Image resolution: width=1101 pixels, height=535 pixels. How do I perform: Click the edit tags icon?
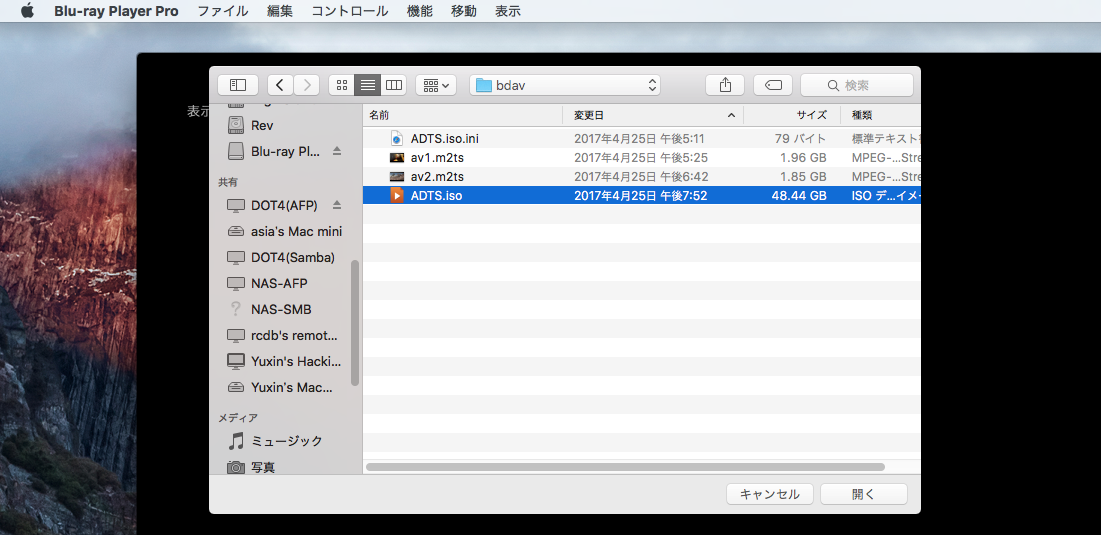[773, 85]
